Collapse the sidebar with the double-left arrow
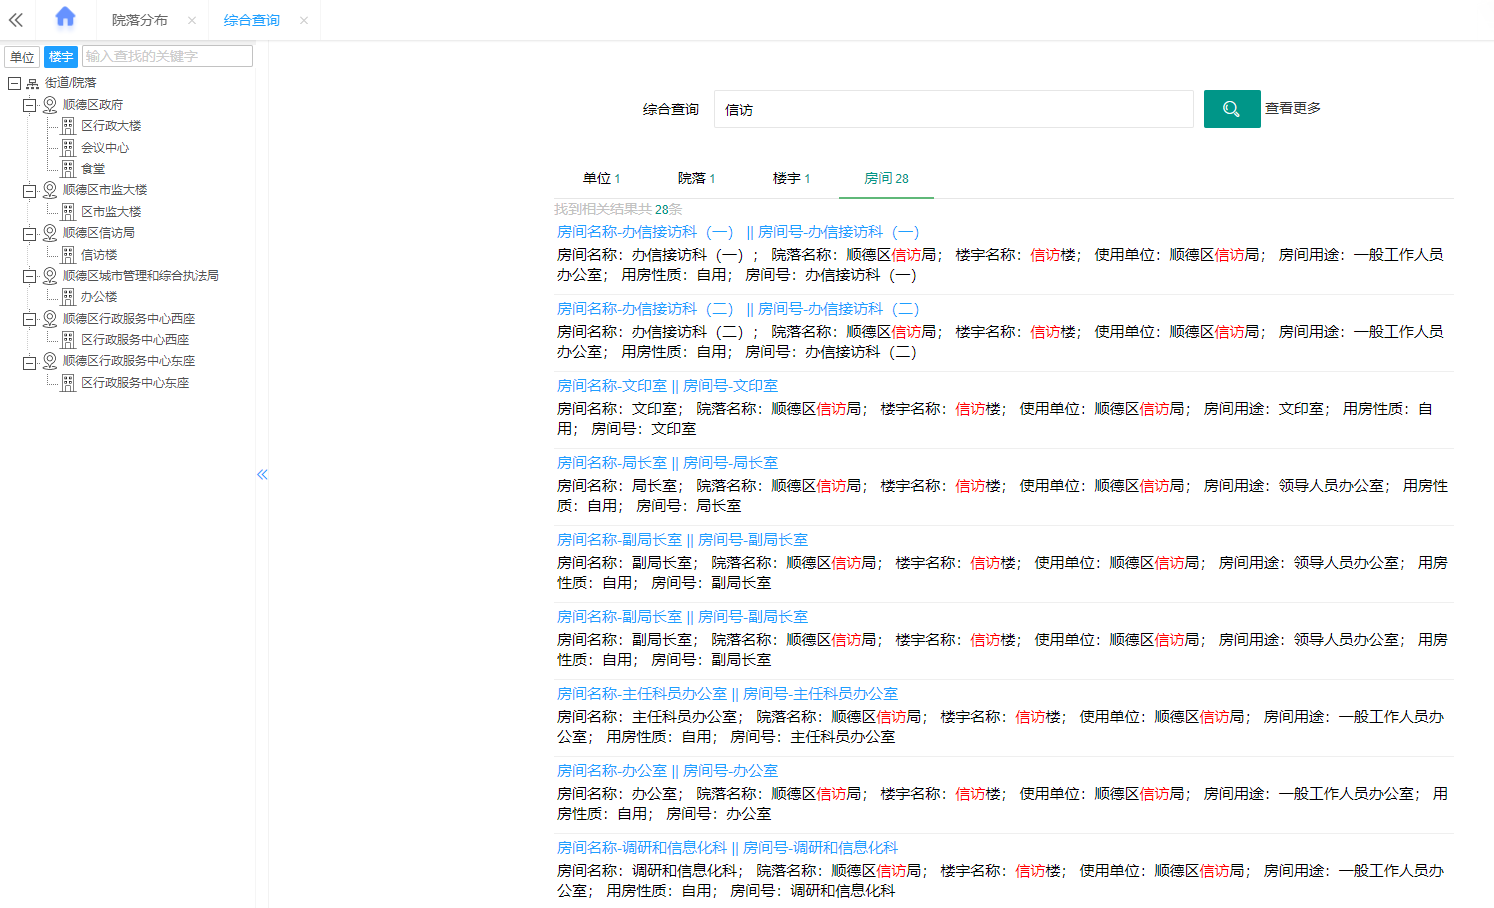1494x908 pixels. tap(16, 20)
